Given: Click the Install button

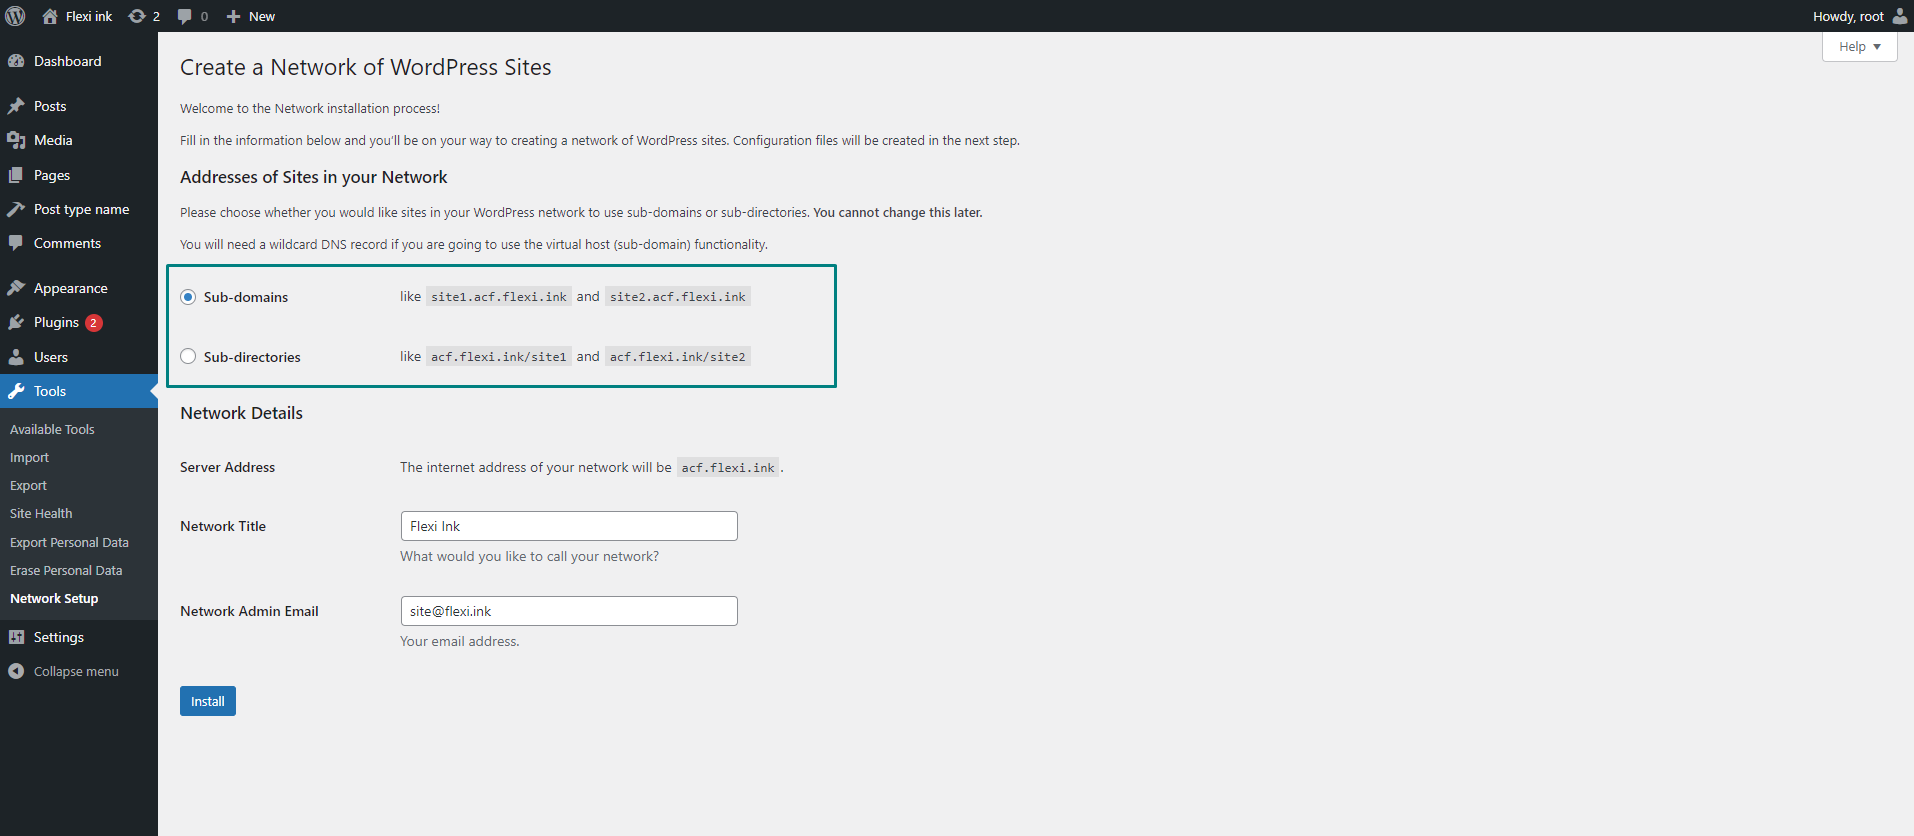Looking at the screenshot, I should [x=208, y=701].
